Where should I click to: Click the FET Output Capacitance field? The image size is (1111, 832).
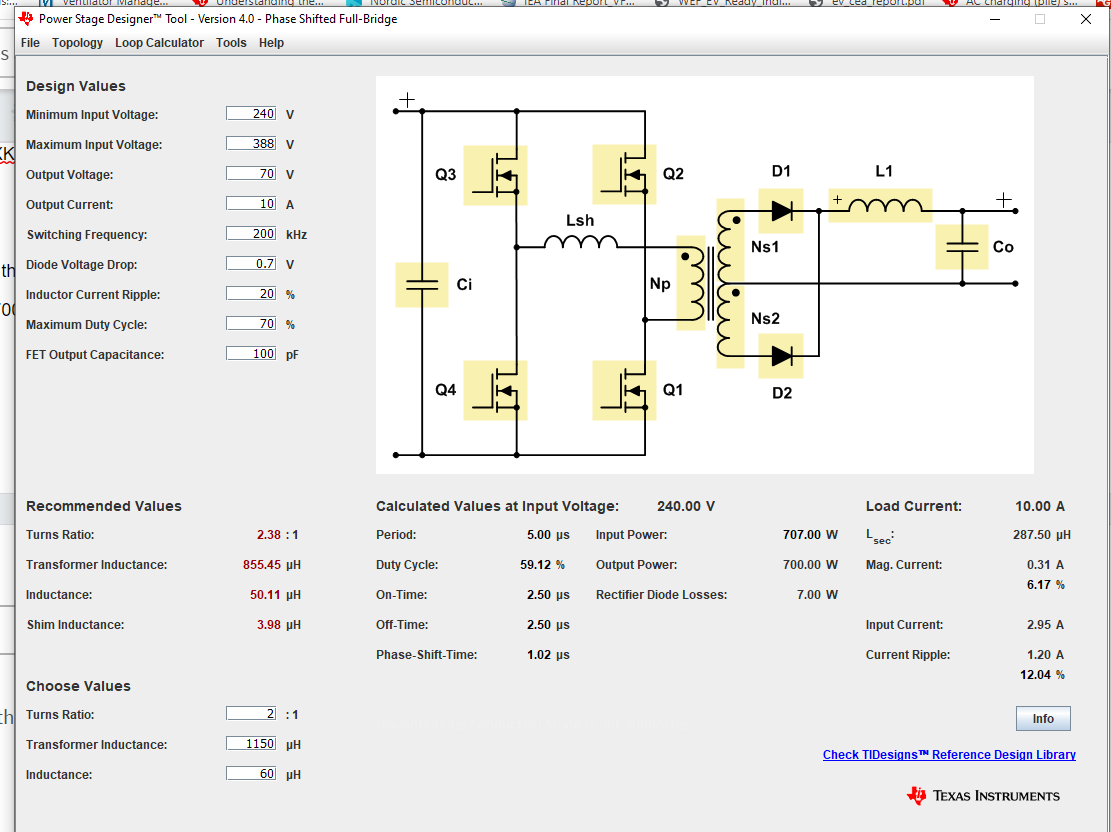(251, 354)
